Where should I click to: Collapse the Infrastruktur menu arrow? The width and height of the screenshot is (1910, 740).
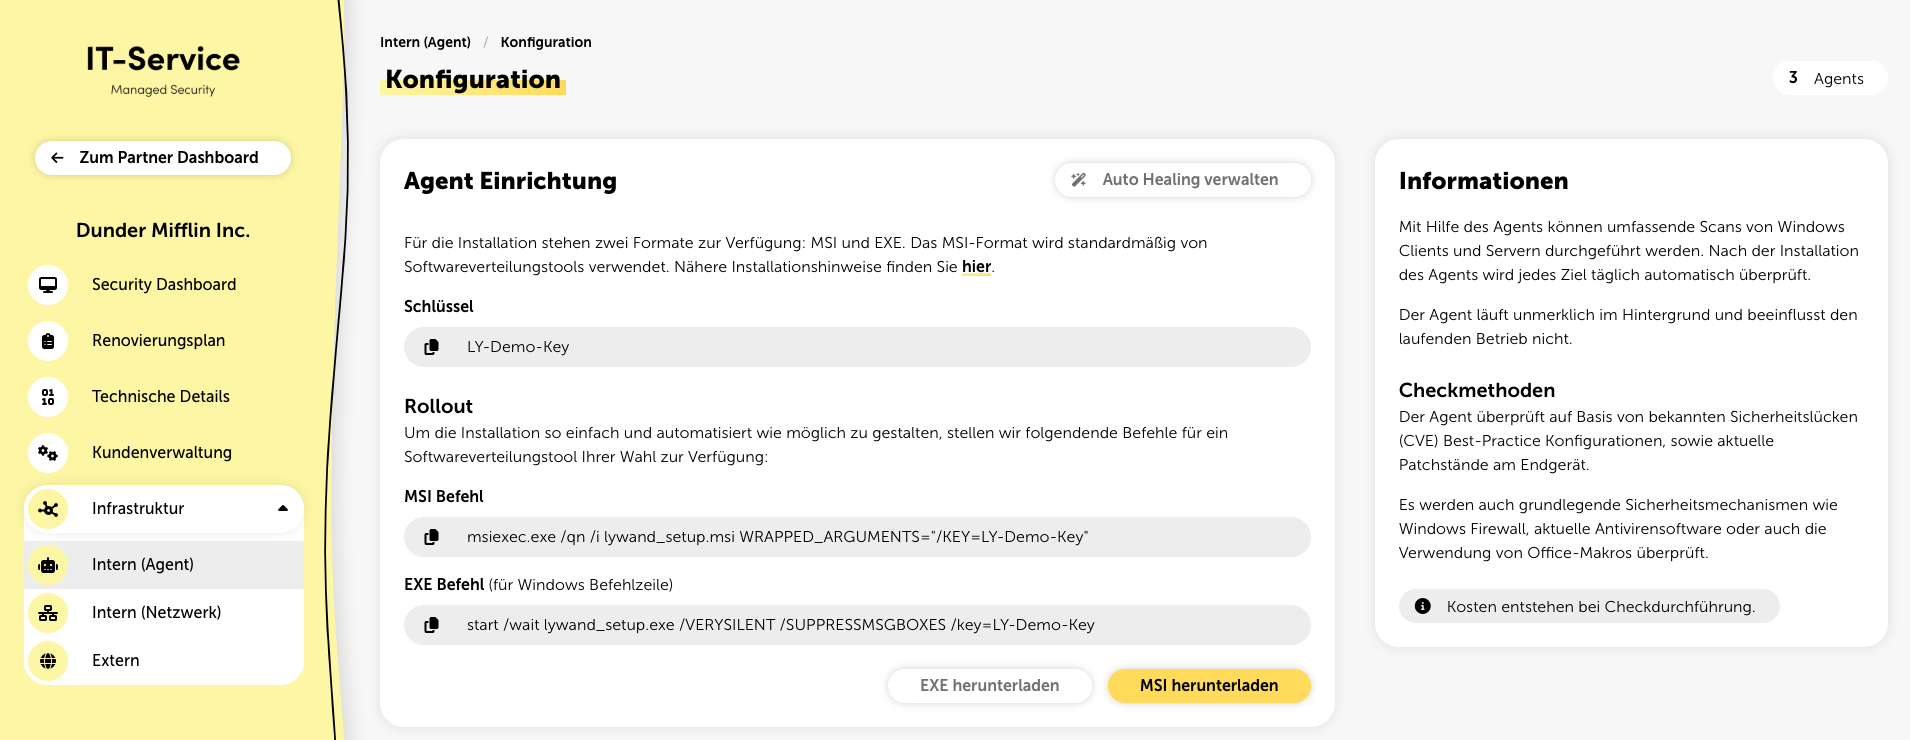point(283,509)
